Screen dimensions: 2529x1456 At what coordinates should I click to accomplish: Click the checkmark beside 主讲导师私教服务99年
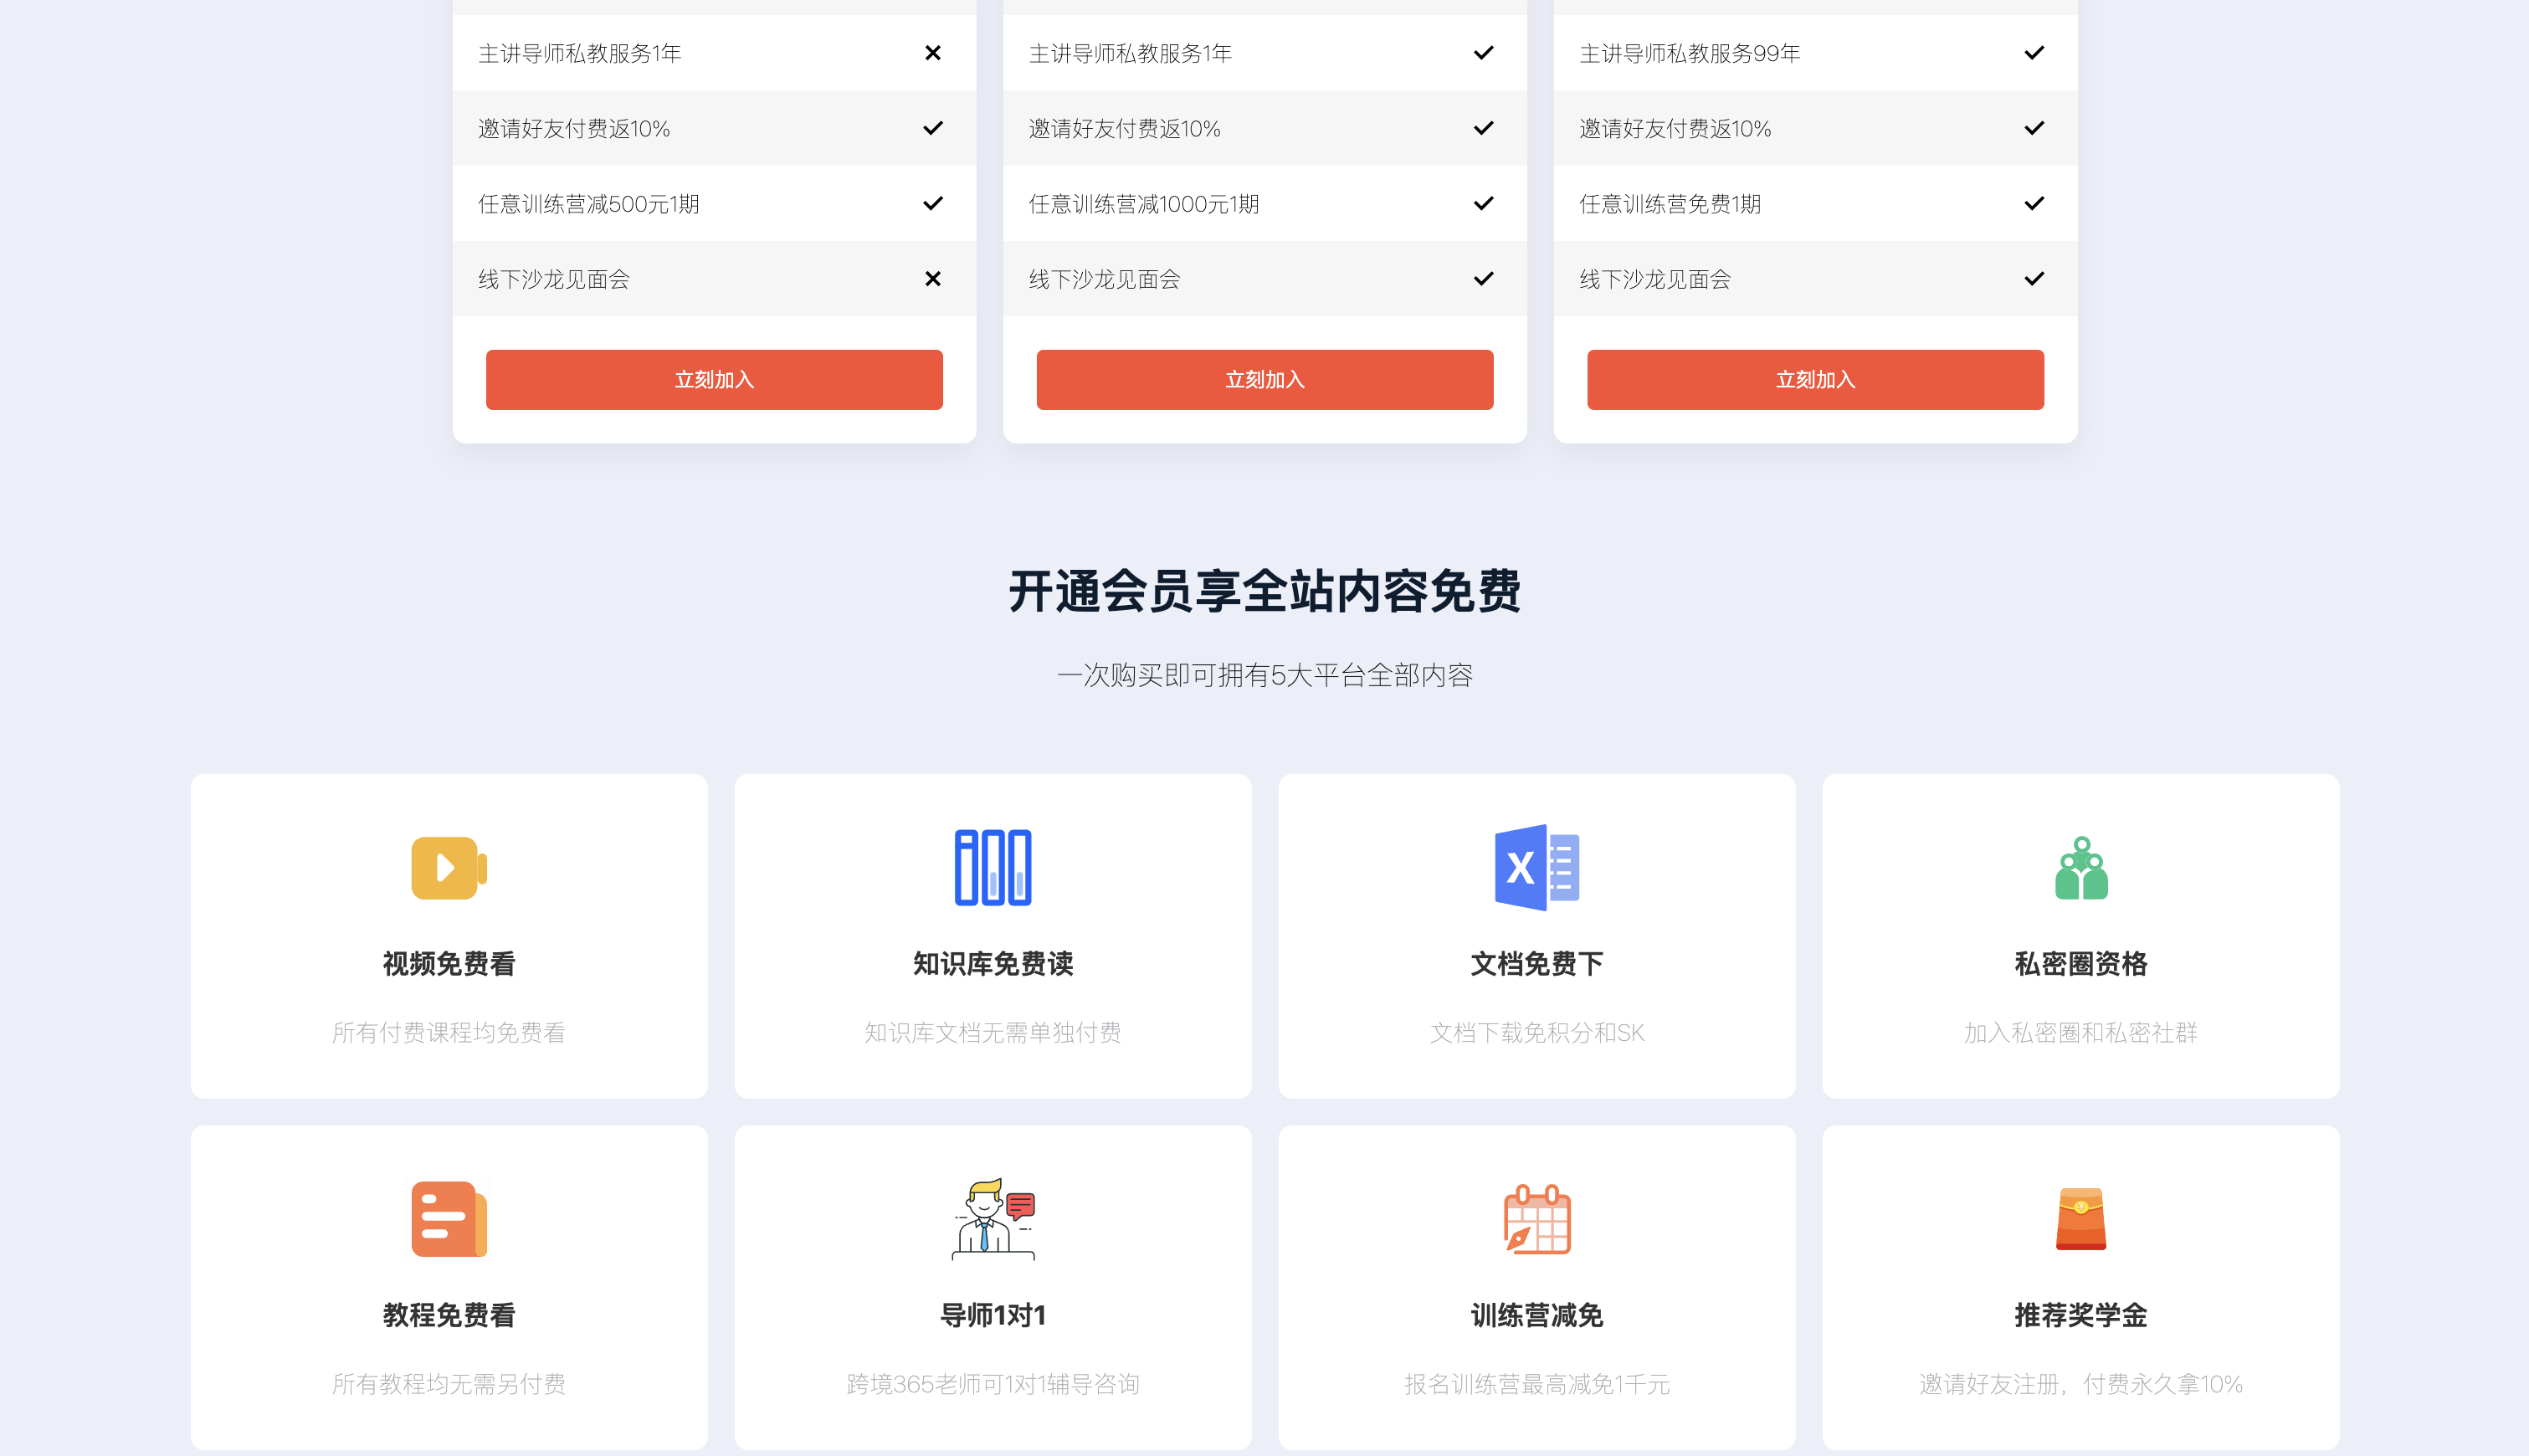point(2033,53)
